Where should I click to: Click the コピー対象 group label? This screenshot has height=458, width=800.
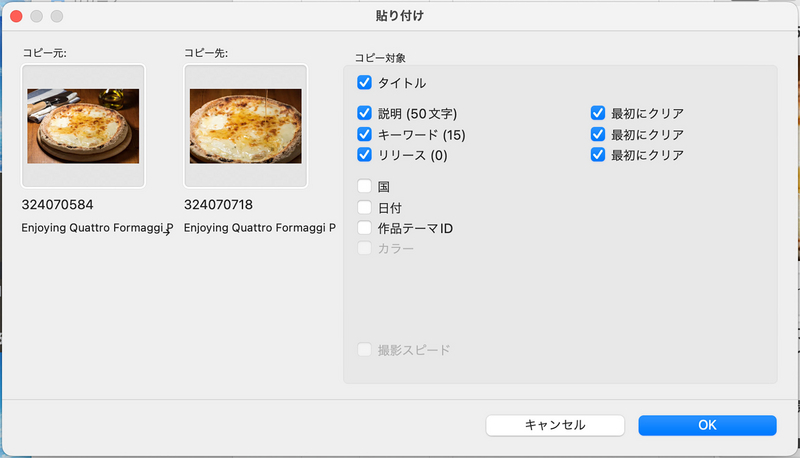click(x=380, y=58)
